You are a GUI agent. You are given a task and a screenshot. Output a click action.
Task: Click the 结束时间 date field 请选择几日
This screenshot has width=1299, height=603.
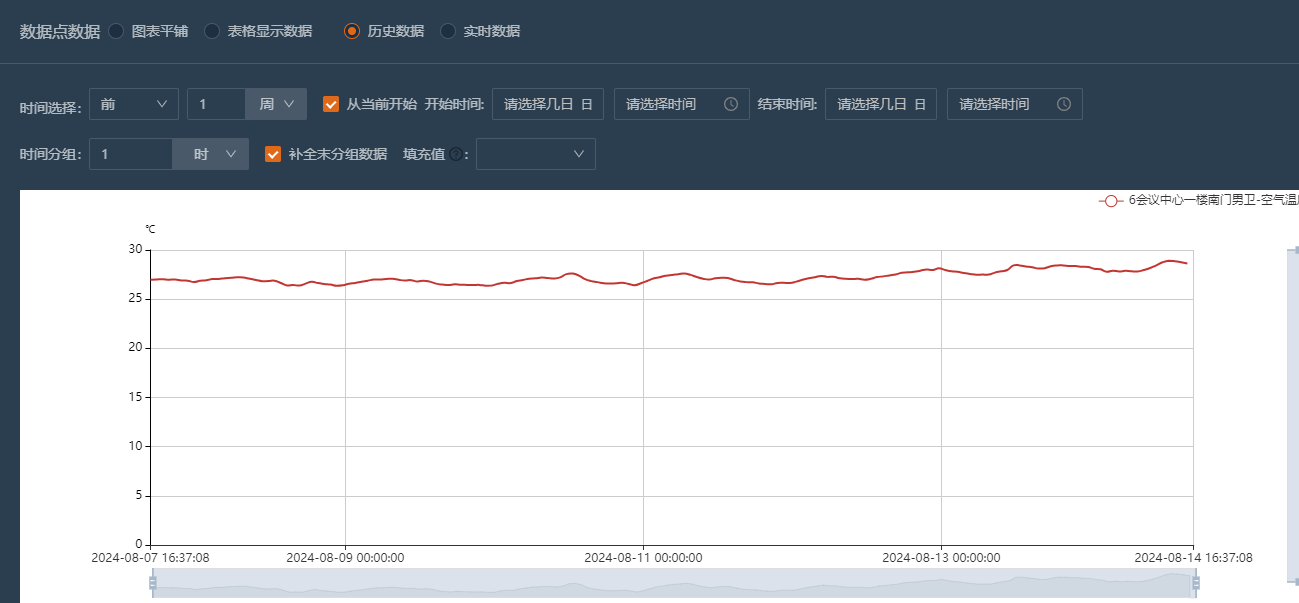(x=881, y=104)
